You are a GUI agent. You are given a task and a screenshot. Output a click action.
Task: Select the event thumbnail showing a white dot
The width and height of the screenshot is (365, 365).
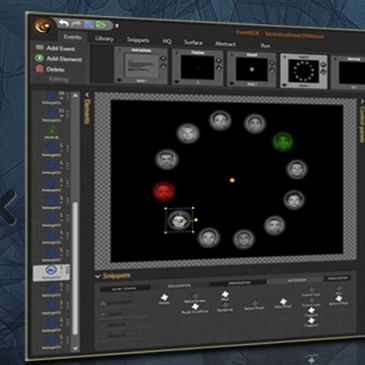[252, 69]
